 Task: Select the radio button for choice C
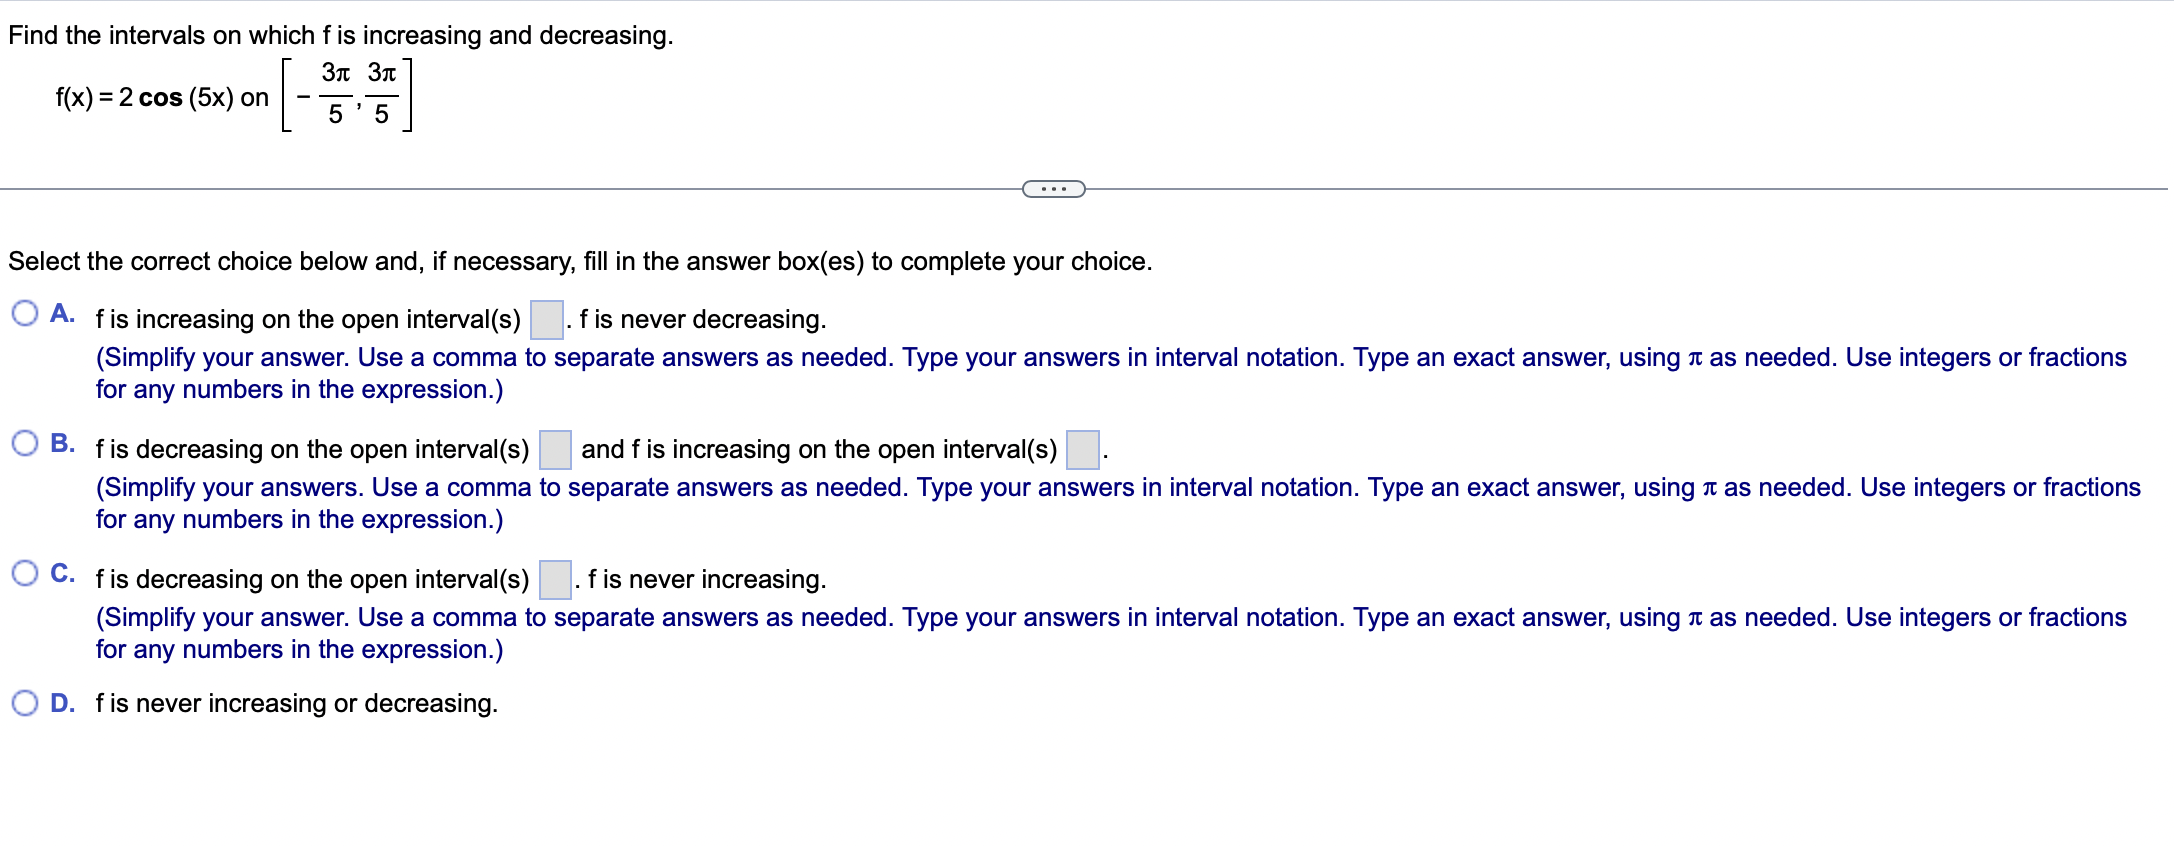(x=25, y=573)
